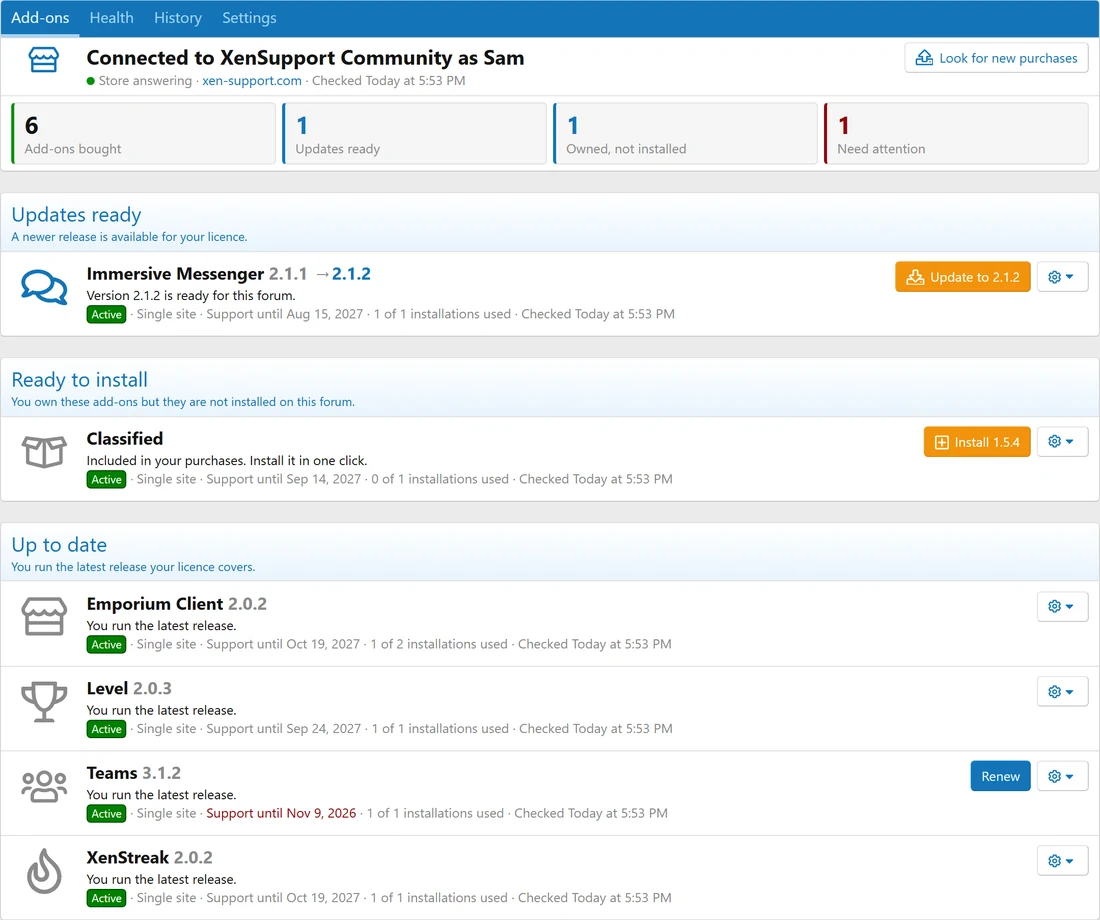
Task: Click Install 1.5.4 button
Action: (977, 441)
